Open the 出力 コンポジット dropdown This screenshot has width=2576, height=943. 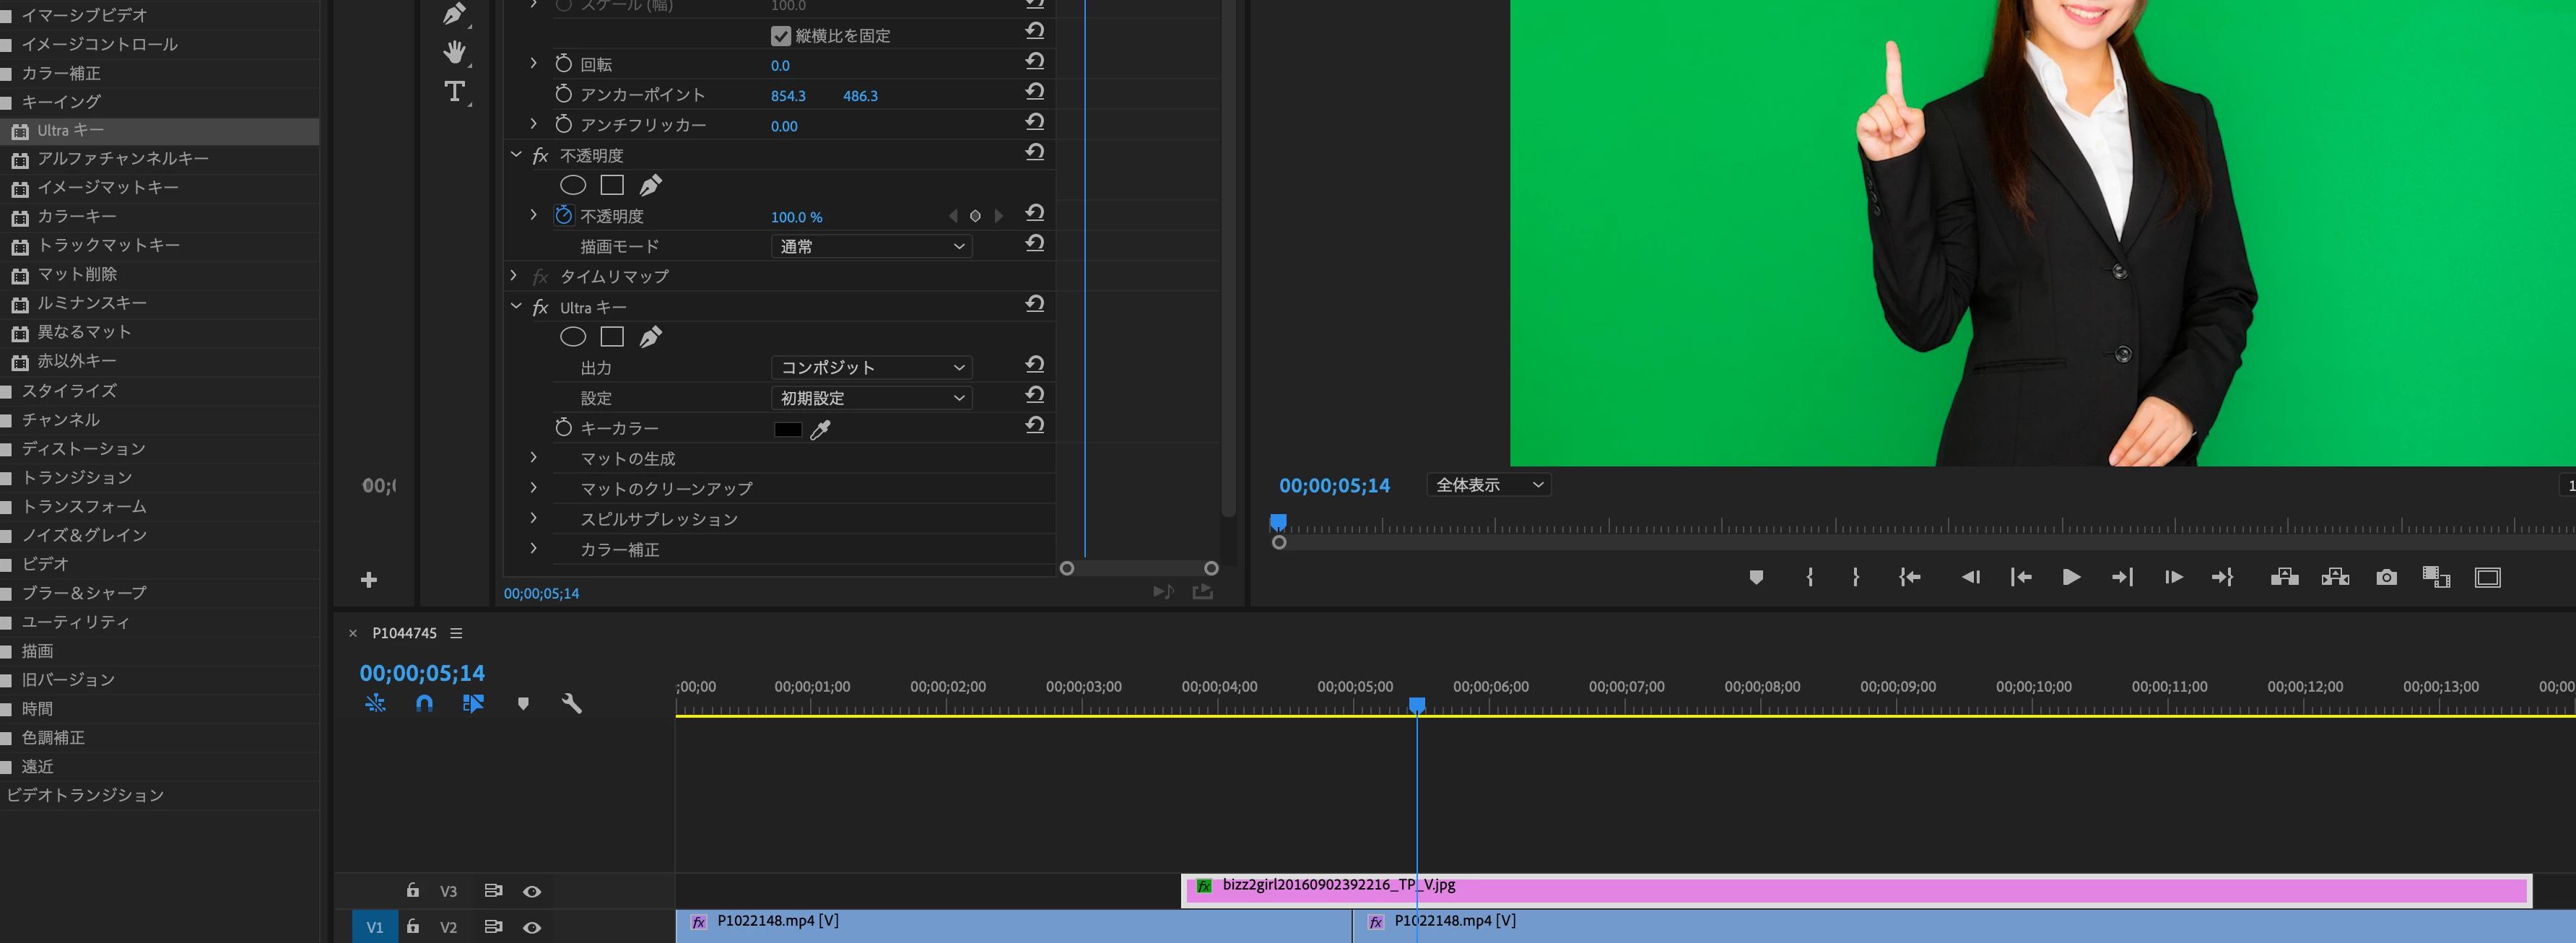tap(871, 367)
